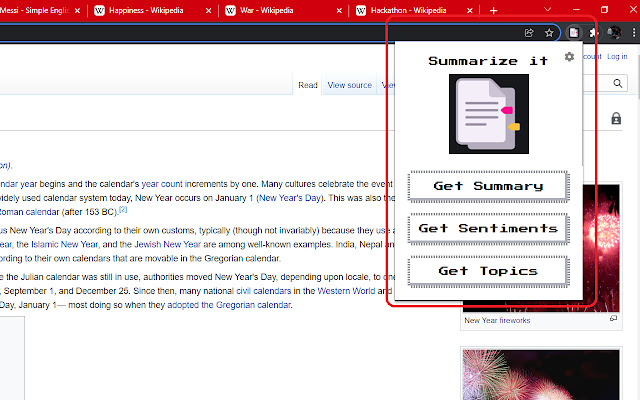Close the War - Wikipedia tab
This screenshot has width=640, height=400.
point(339,11)
